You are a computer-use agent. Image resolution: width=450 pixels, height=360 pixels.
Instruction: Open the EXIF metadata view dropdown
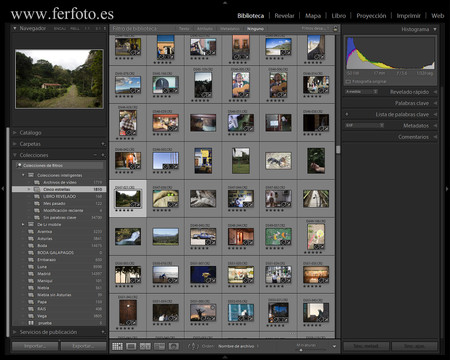pos(364,125)
